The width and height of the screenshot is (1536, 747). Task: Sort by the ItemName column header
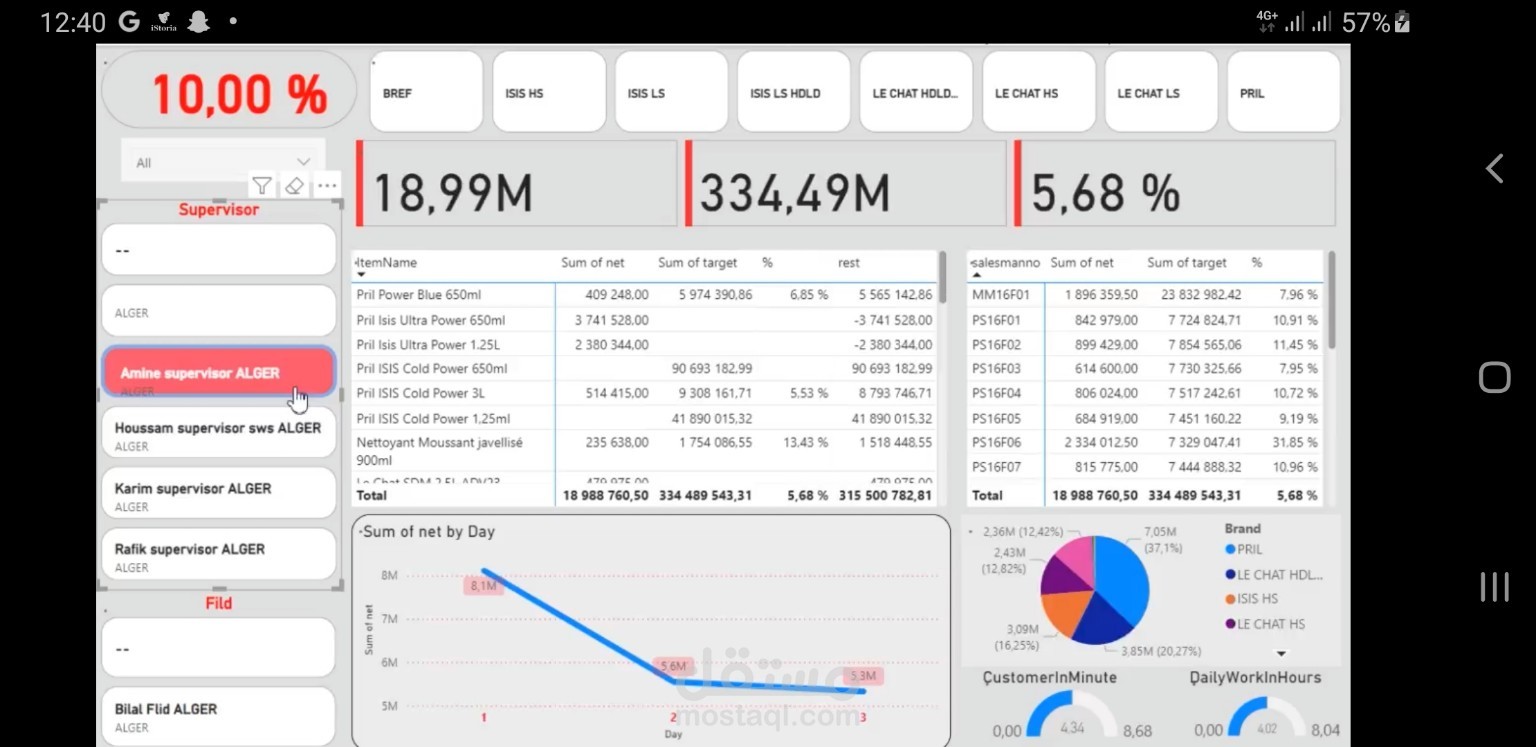(x=387, y=262)
